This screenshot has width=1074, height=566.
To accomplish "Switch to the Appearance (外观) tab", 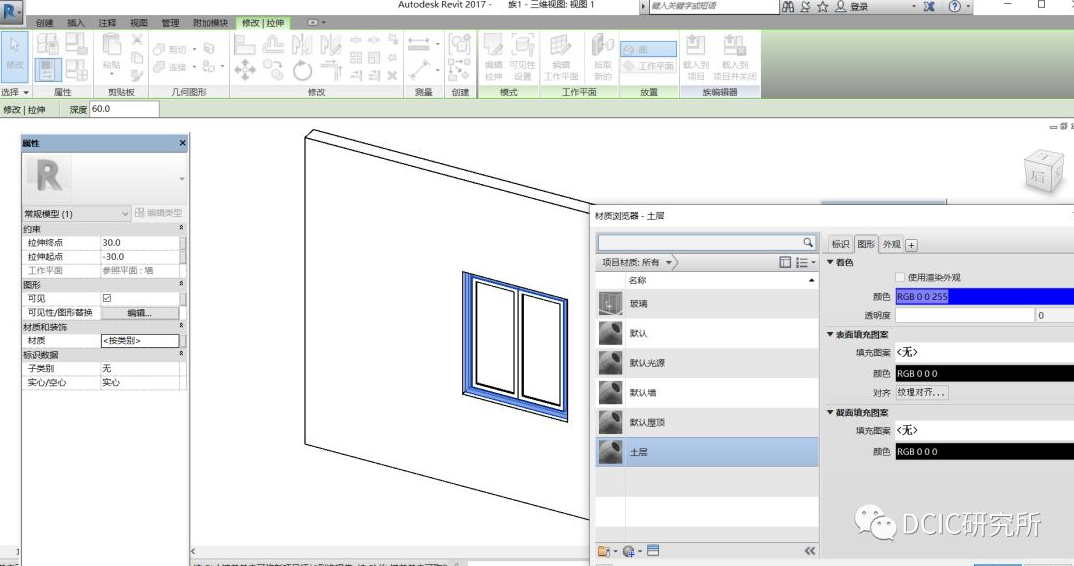I will pyautogui.click(x=891, y=244).
